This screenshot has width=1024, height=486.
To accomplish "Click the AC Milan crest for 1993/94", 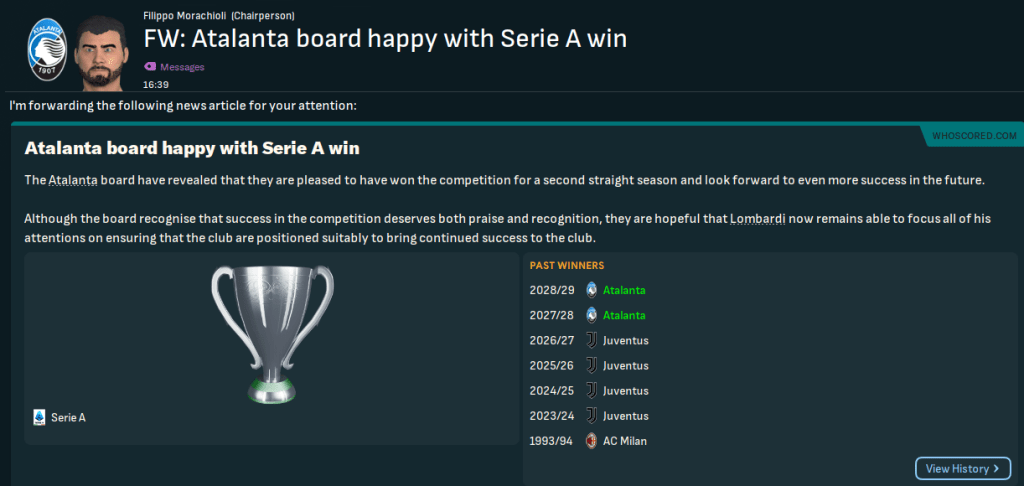I will tap(591, 440).
